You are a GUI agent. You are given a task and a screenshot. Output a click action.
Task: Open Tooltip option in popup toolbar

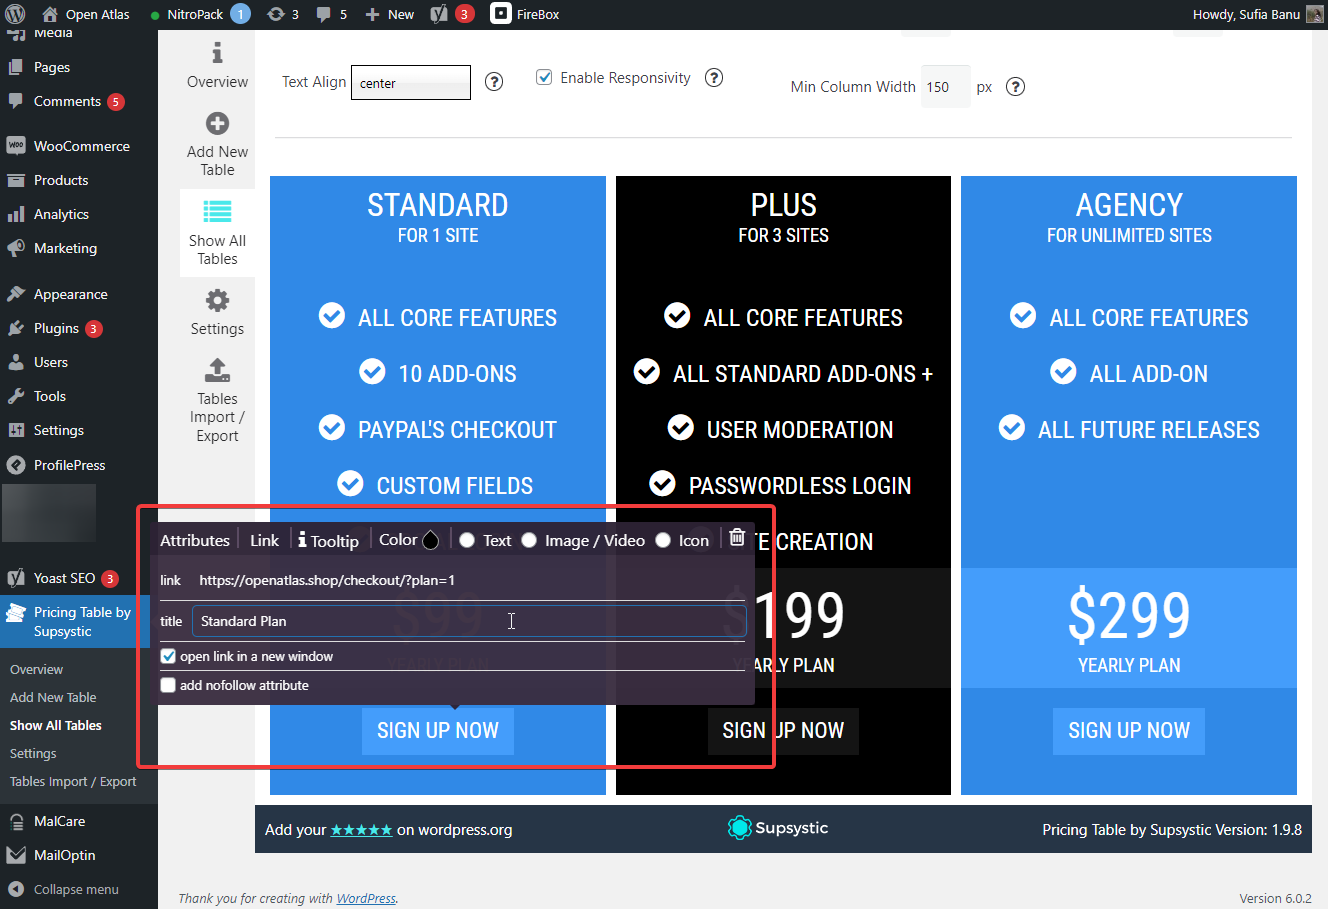pyautogui.click(x=328, y=540)
